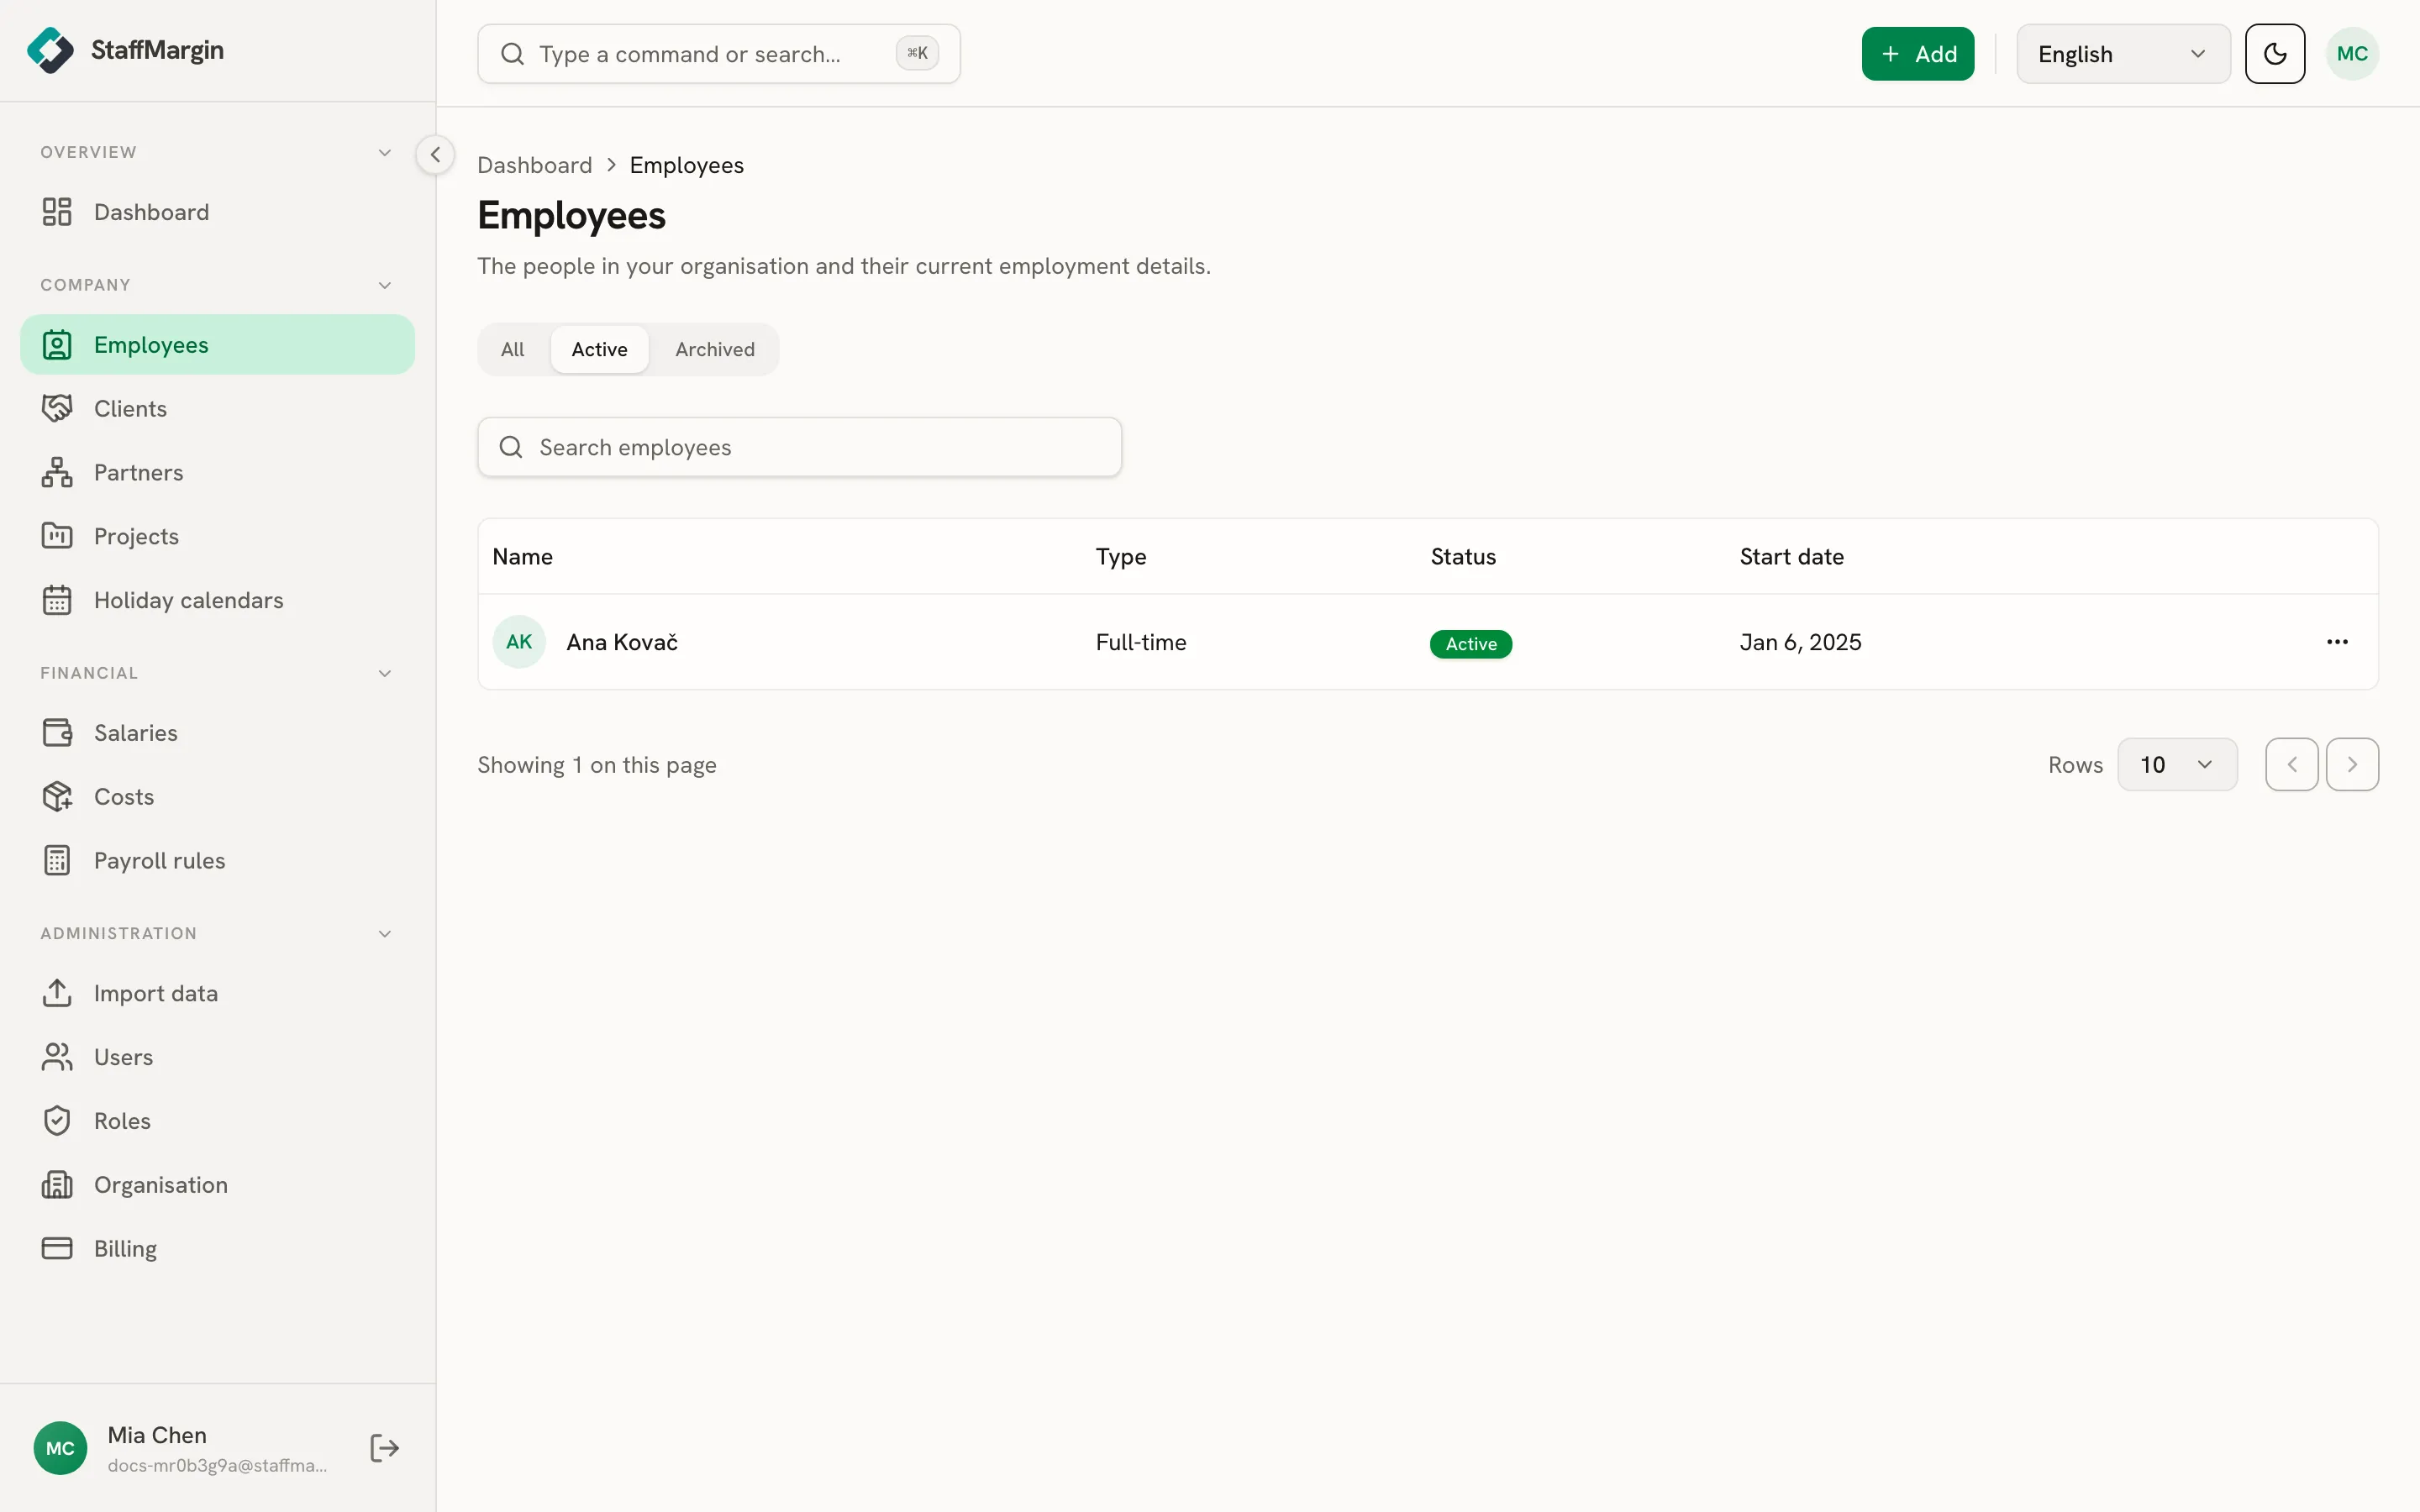This screenshot has width=2420, height=1512.
Task: Open Holiday calendars via calendar icon
Action: (x=57, y=600)
